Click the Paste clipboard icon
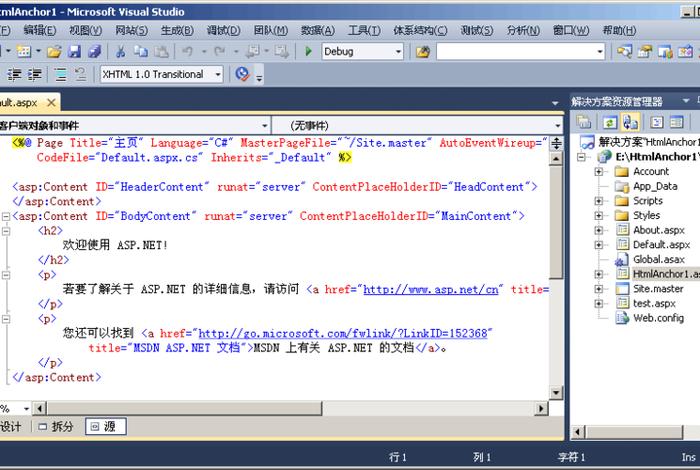 [x=161, y=52]
